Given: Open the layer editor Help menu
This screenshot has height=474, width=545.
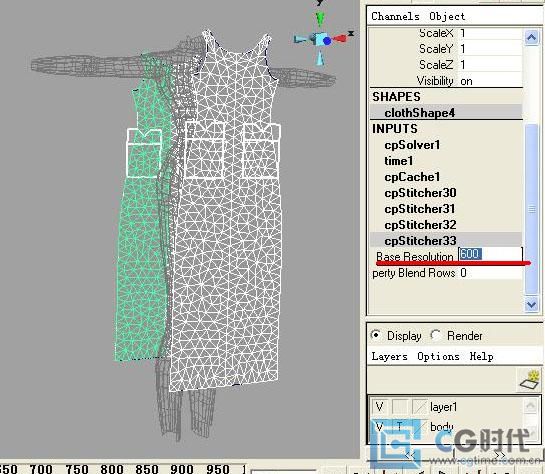Looking at the screenshot, I should [481, 357].
